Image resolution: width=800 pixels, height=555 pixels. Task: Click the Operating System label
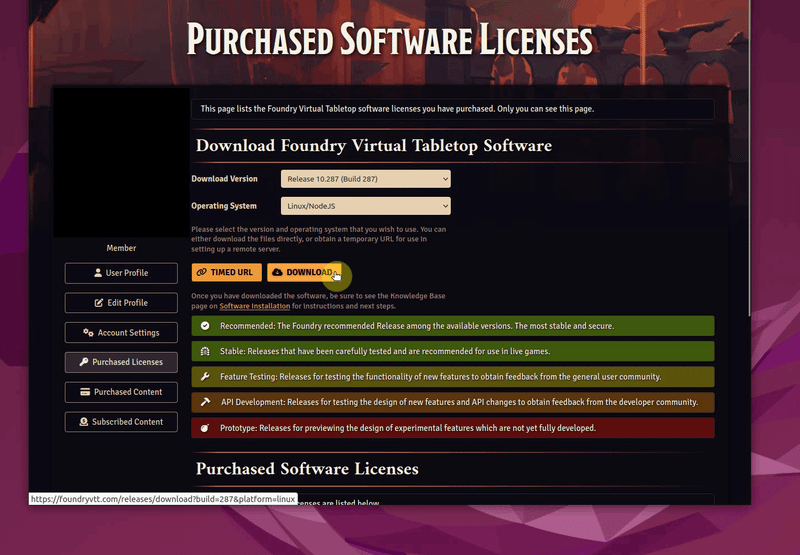click(x=224, y=206)
